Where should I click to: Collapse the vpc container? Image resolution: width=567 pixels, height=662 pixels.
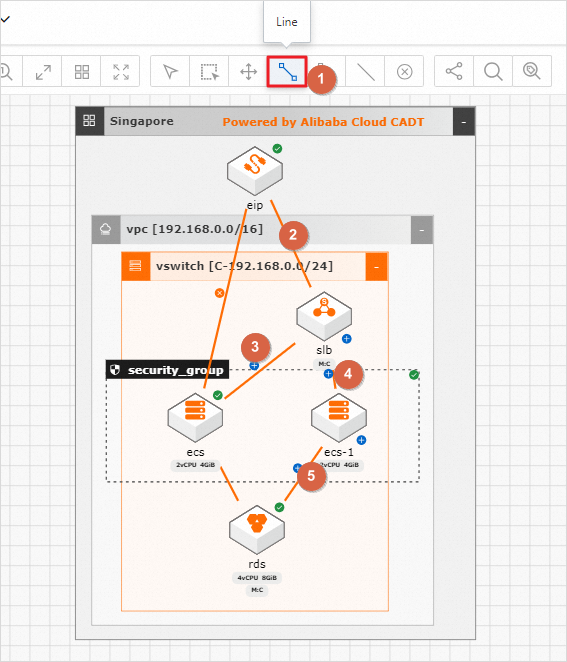[x=422, y=230]
